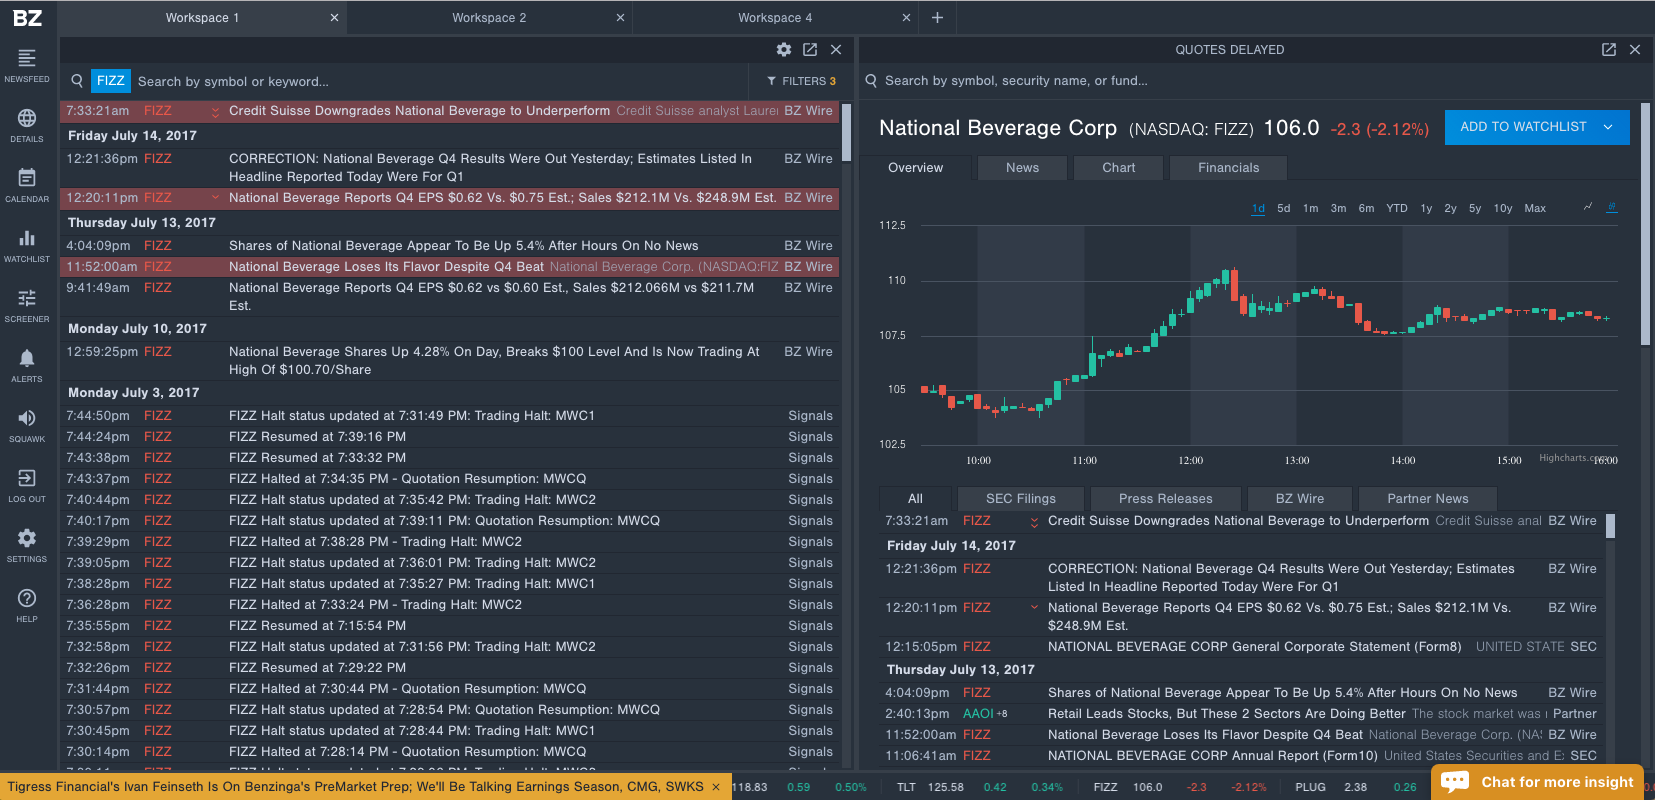Open the Filters funnel button
The image size is (1655, 800).
click(801, 81)
